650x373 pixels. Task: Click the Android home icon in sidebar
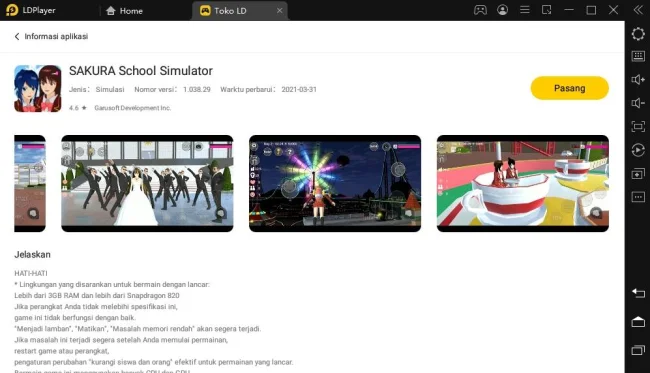[x=638, y=322]
